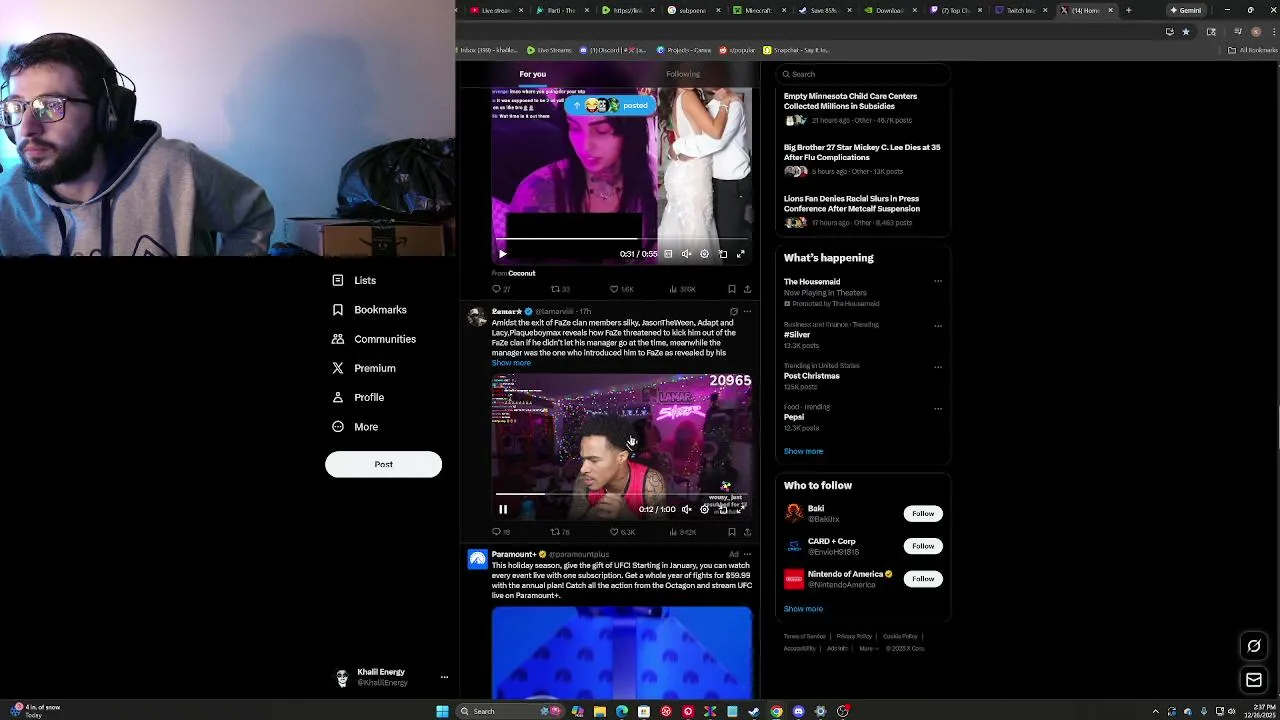Image resolution: width=1280 pixels, height=720 pixels.
Task: Reply to Lamar's post
Action: (500, 532)
